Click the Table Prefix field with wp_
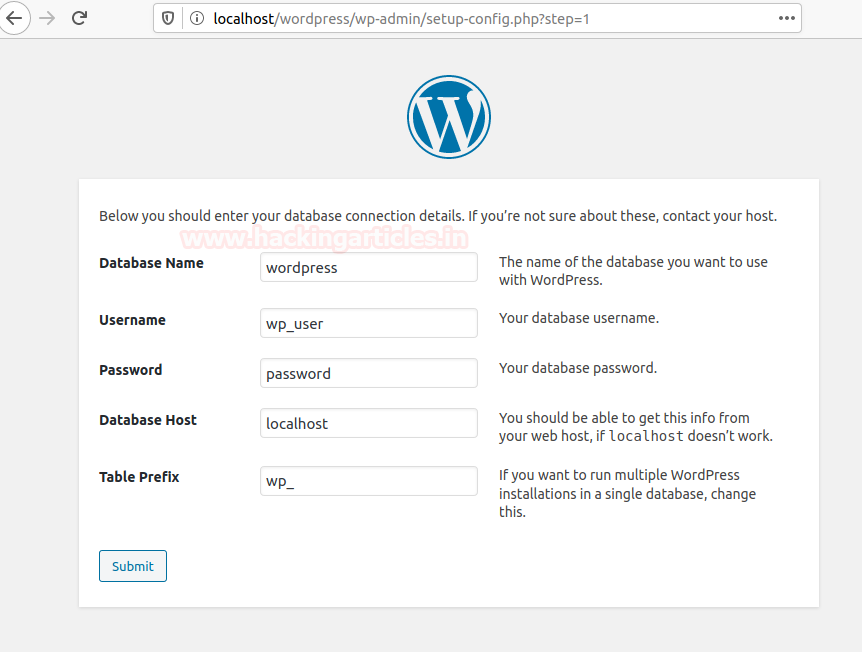The width and height of the screenshot is (862, 652). 369,481
